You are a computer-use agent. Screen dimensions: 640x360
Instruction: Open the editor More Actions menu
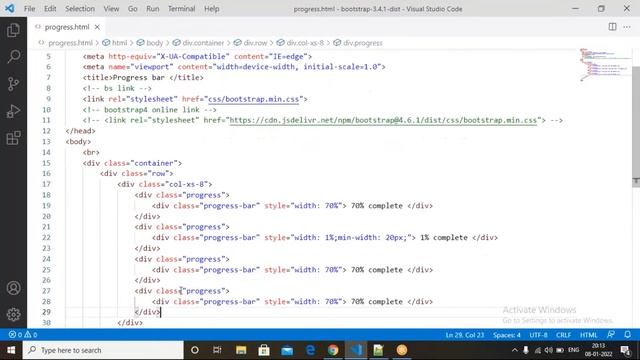(627, 27)
